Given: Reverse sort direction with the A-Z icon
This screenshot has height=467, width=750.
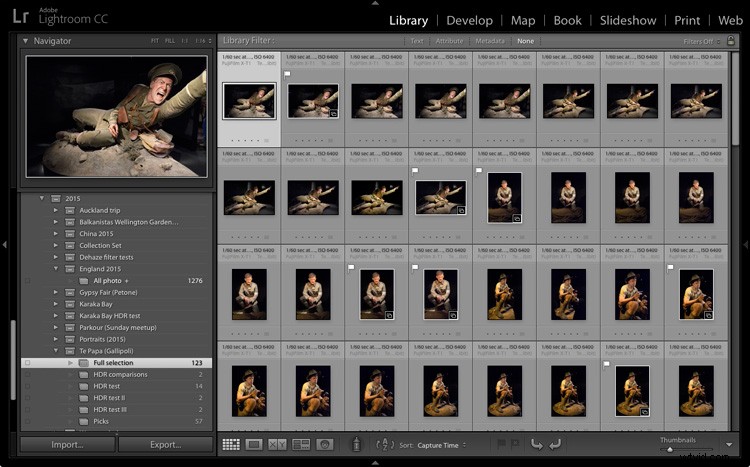Looking at the screenshot, I should [x=386, y=445].
